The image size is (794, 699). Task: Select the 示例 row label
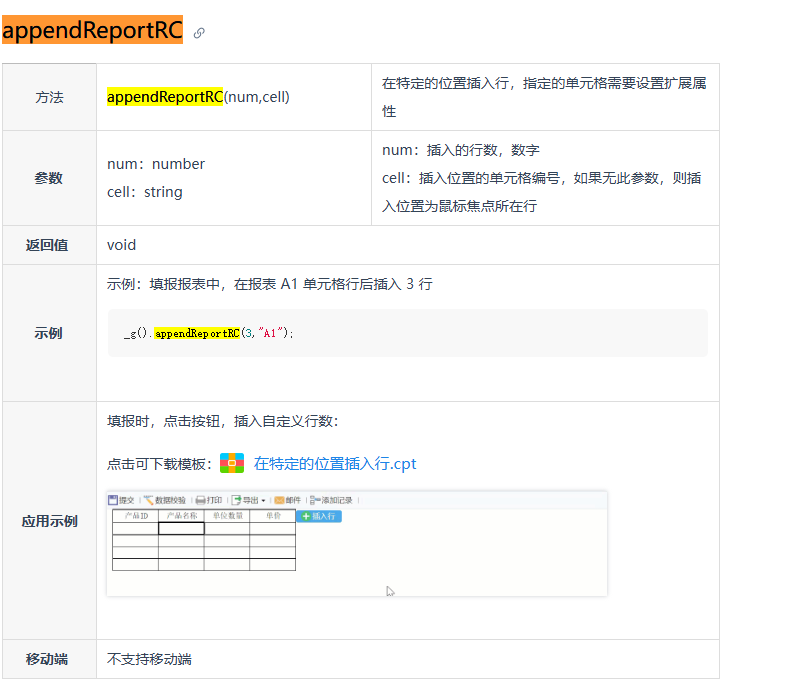49,333
